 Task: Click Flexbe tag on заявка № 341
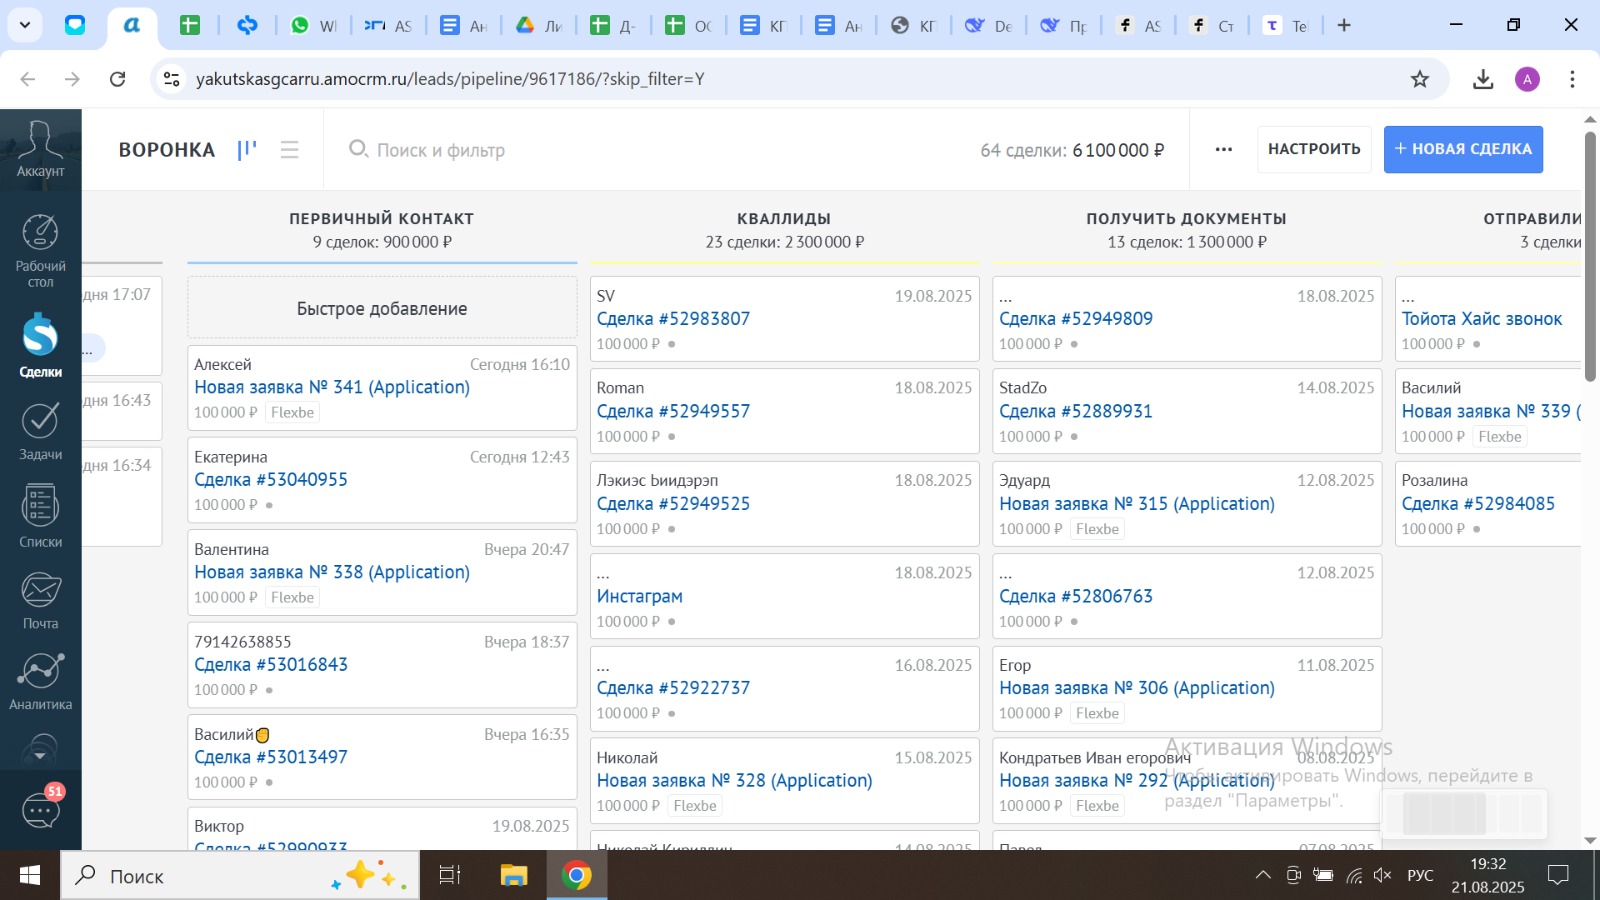coord(292,412)
